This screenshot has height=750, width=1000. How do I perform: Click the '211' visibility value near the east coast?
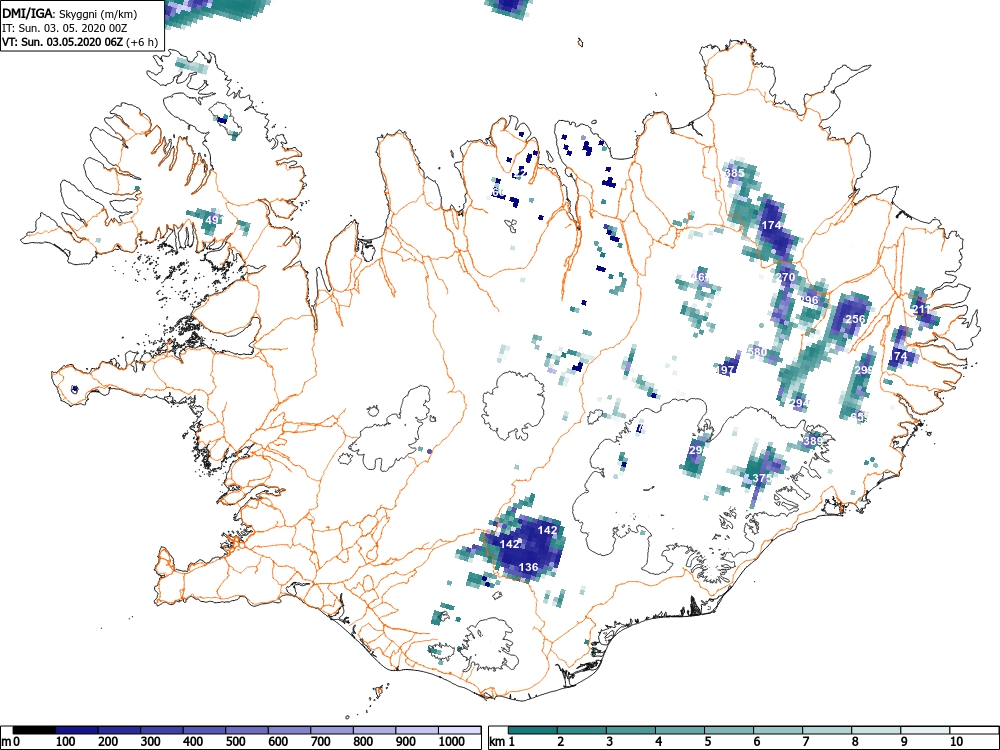pos(922,309)
